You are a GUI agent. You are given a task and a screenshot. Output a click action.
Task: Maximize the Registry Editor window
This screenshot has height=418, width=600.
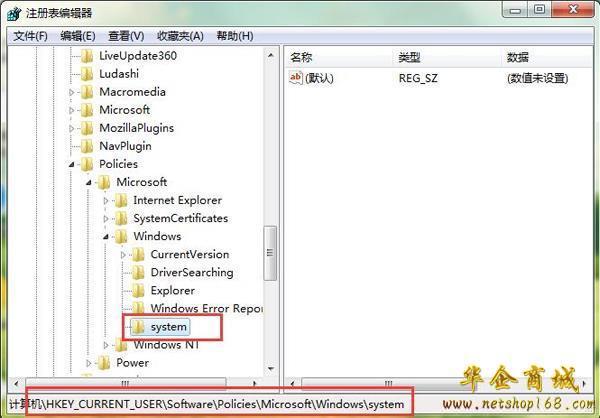pos(540,9)
